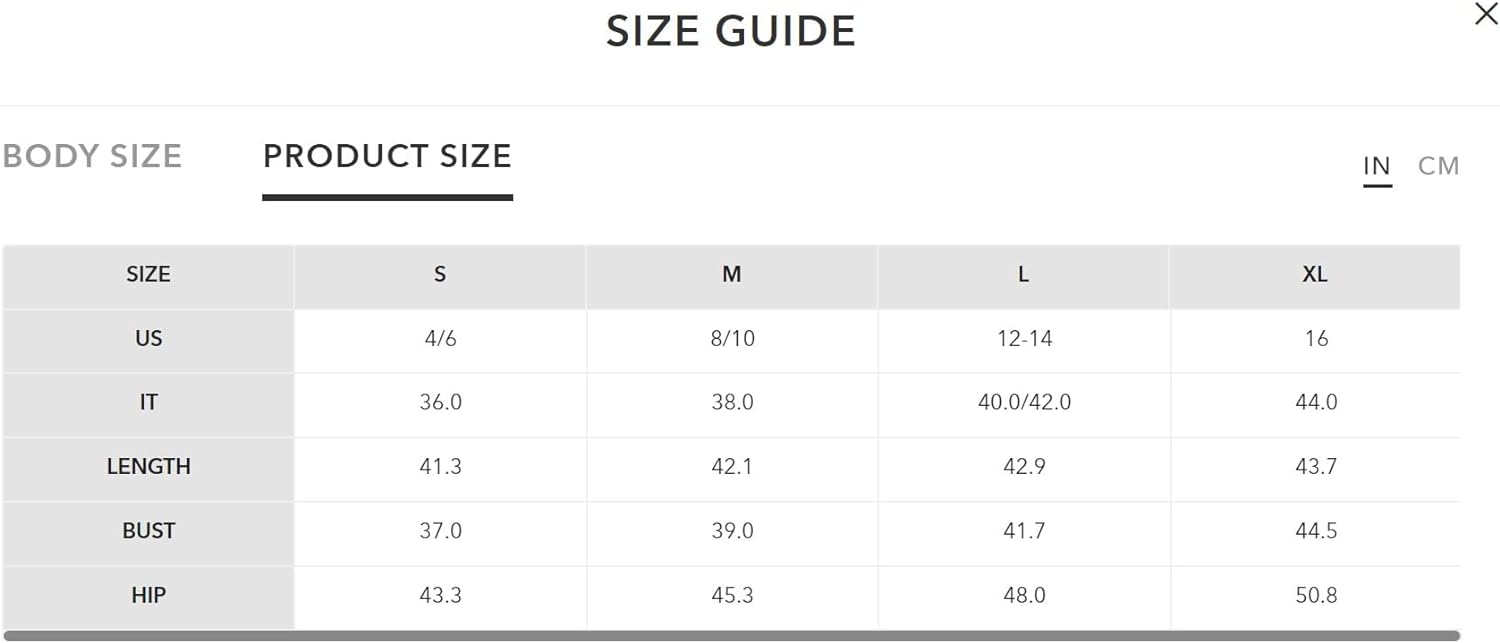Select the Product Size tab
Viewport: 1500px width, 643px height.
(387, 157)
